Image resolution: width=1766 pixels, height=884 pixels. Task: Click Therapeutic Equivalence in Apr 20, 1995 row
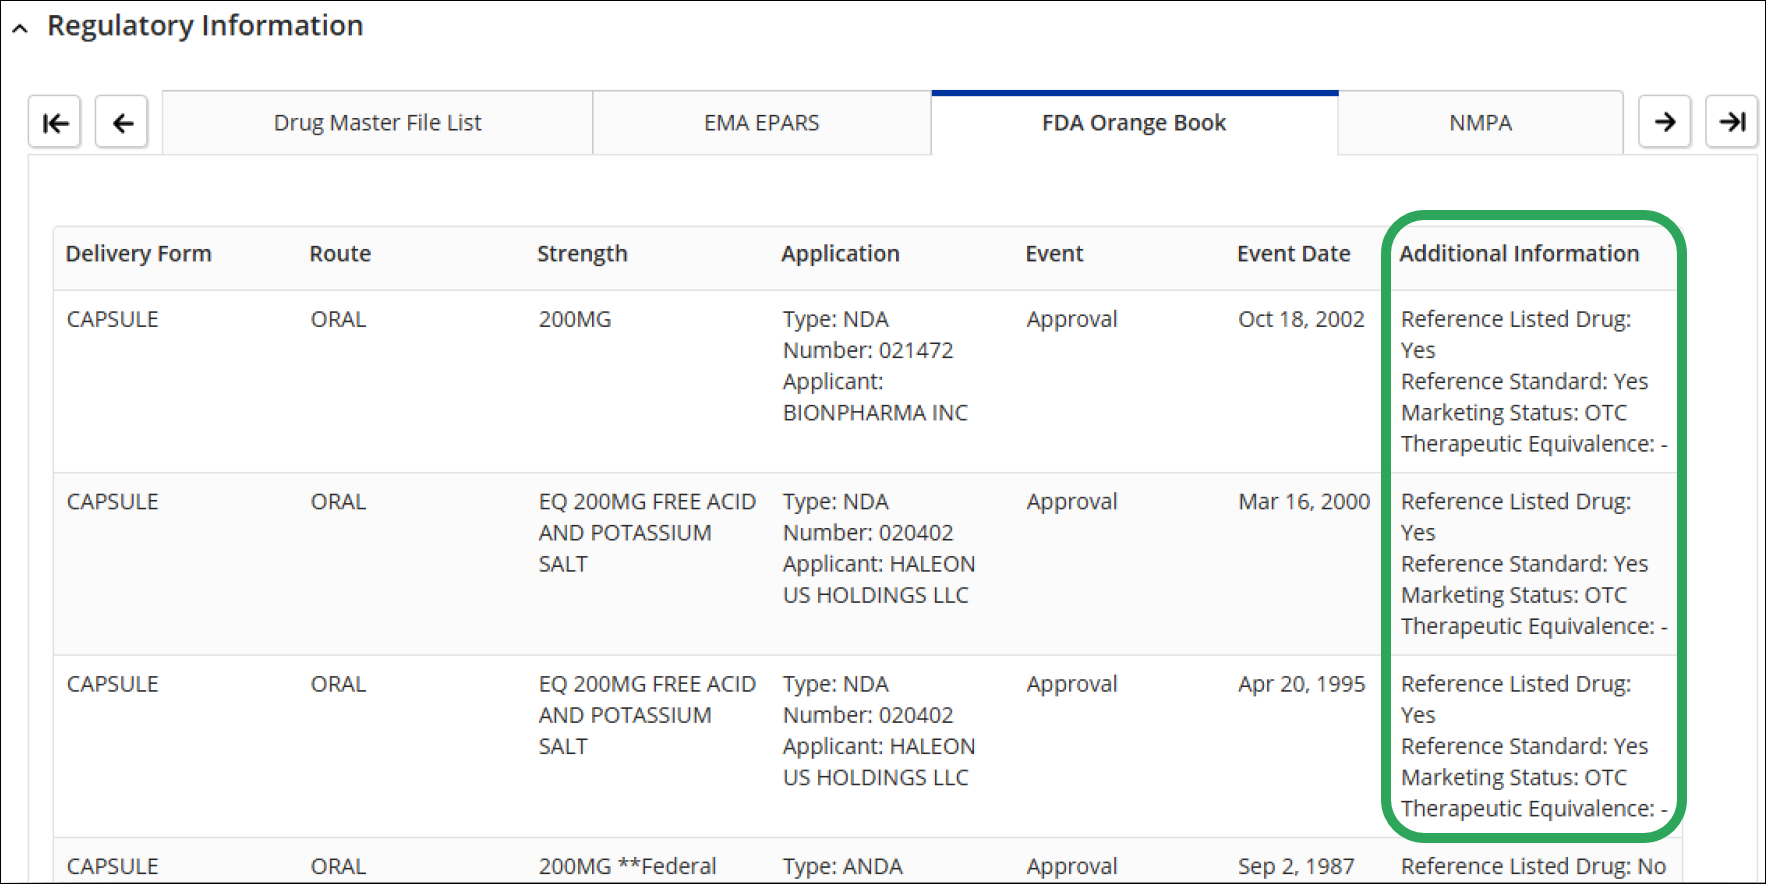click(x=1534, y=808)
